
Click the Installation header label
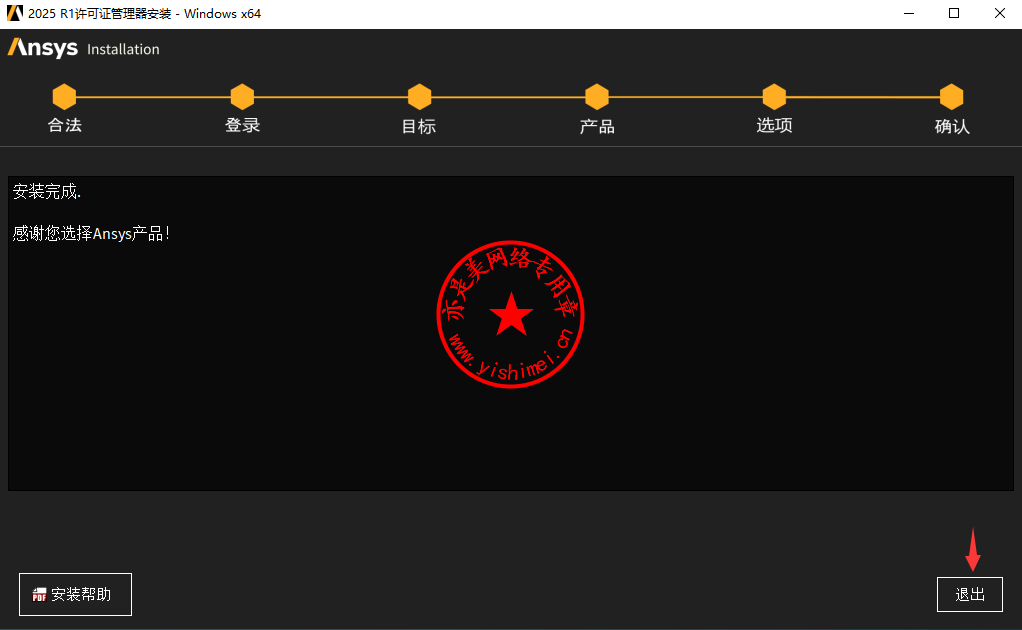(123, 50)
